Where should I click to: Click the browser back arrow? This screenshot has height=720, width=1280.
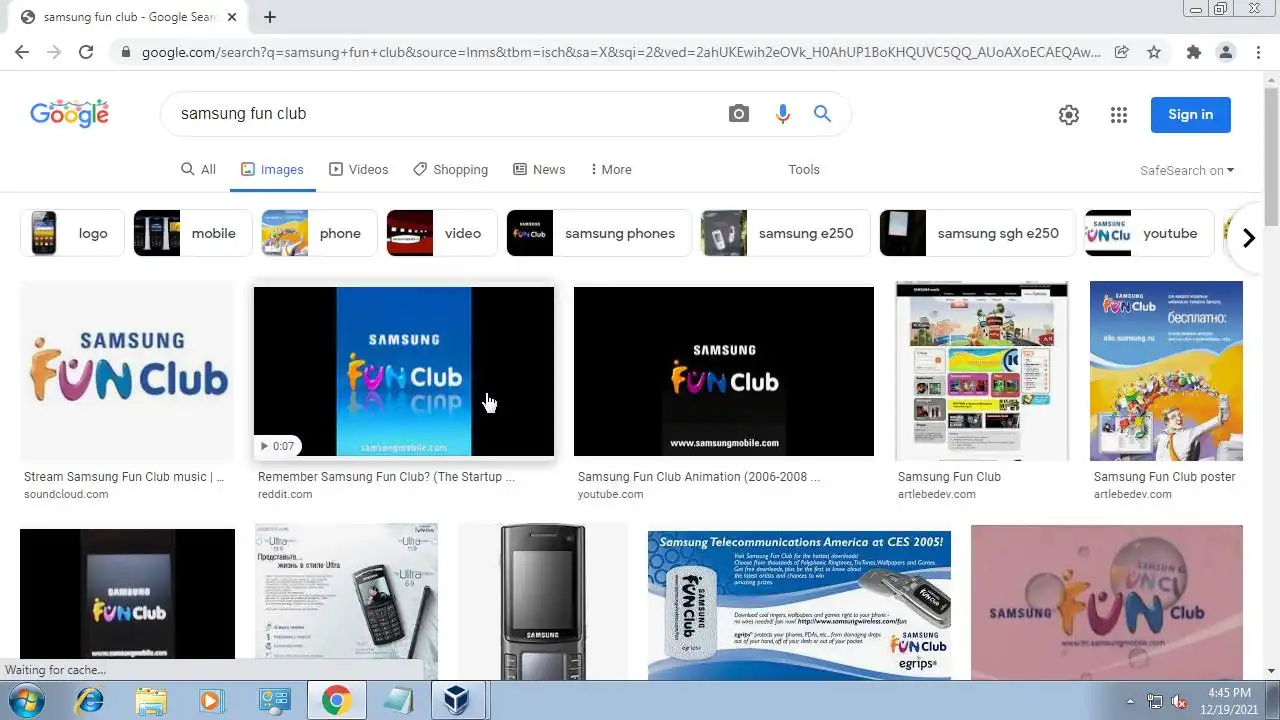coord(22,52)
